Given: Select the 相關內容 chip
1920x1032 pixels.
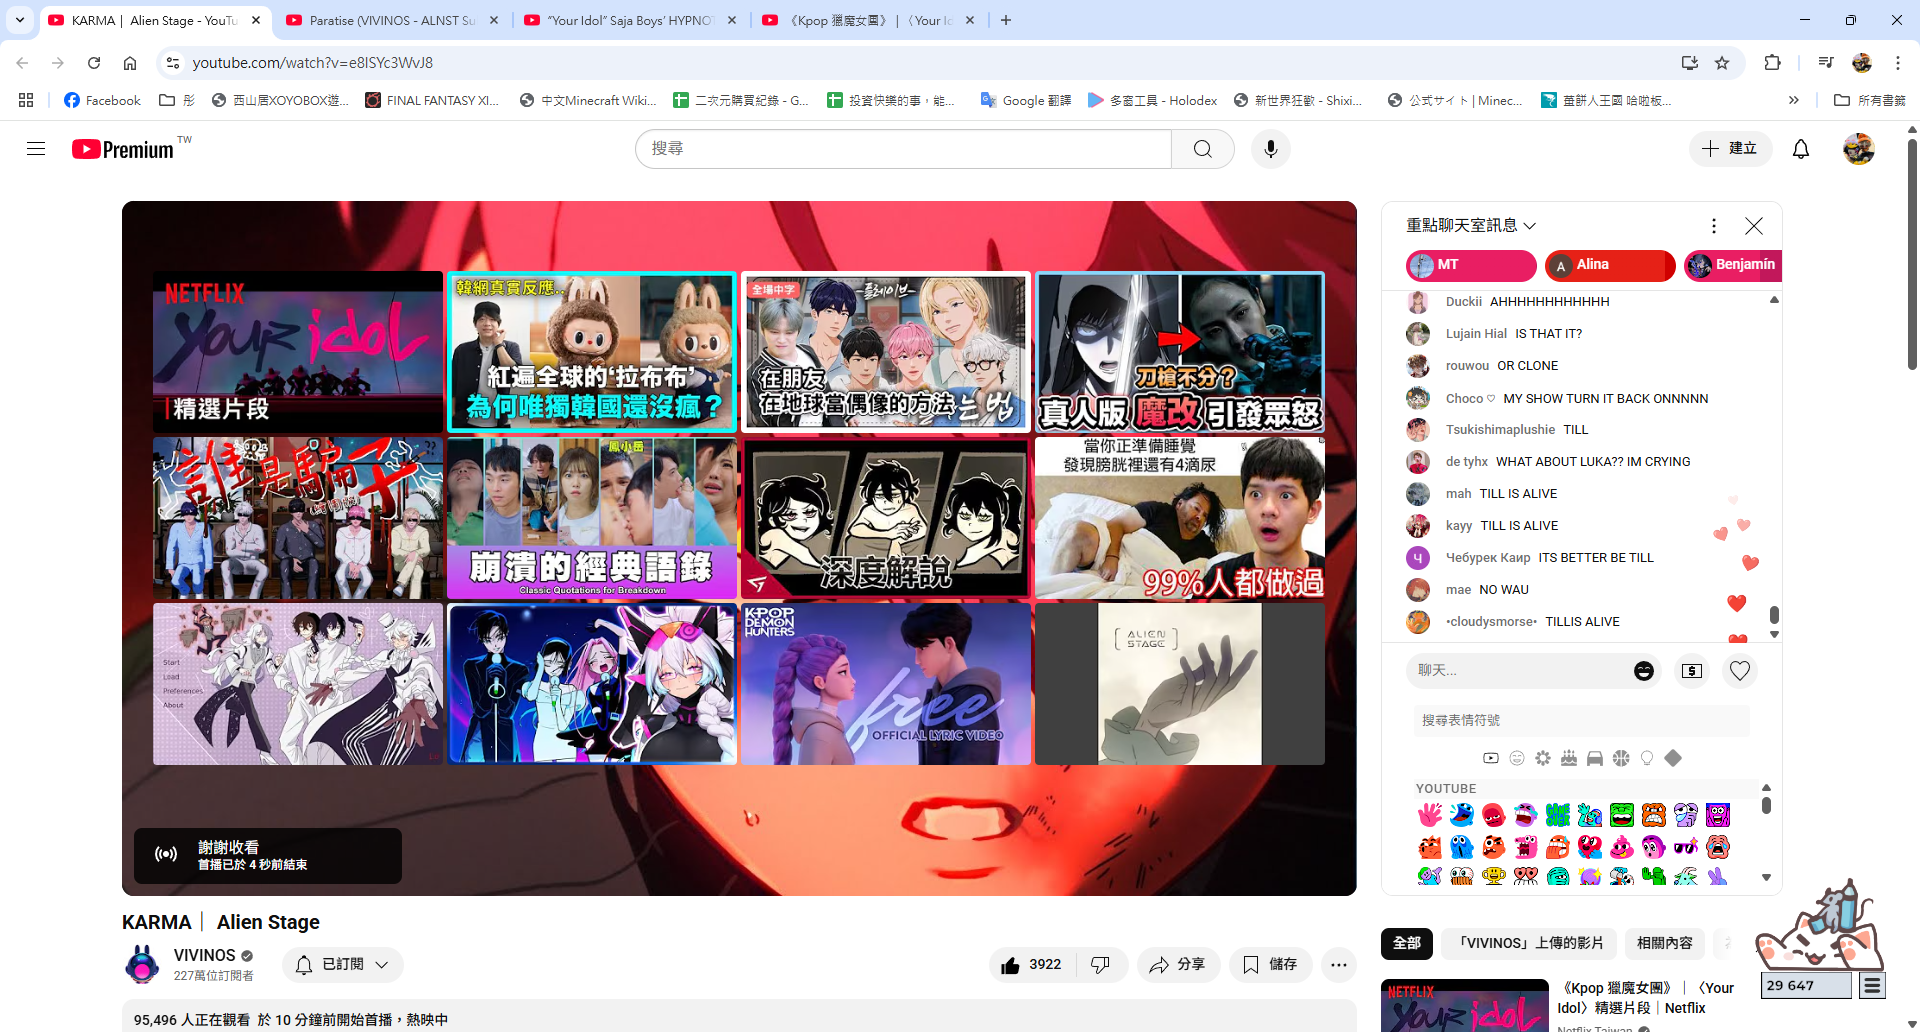Looking at the screenshot, I should (1665, 943).
